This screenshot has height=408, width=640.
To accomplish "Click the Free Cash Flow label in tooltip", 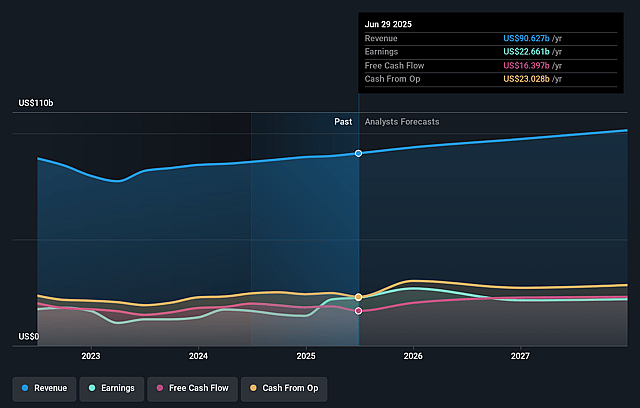I will click(394, 66).
